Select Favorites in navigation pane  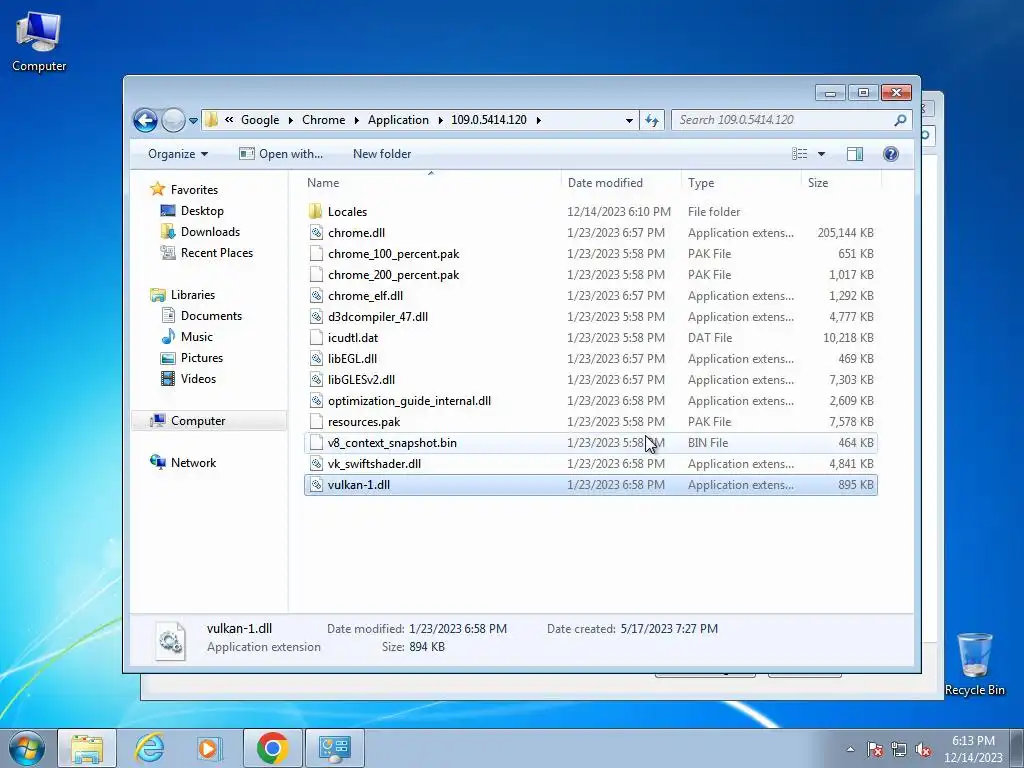(x=194, y=189)
